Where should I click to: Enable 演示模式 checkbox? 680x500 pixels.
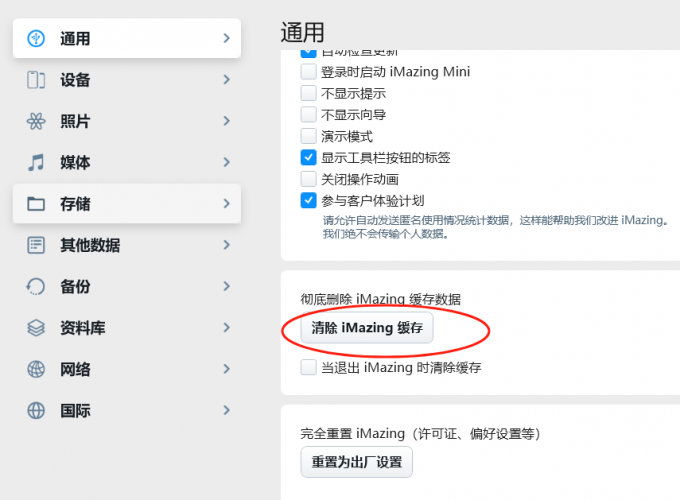pyautogui.click(x=308, y=136)
